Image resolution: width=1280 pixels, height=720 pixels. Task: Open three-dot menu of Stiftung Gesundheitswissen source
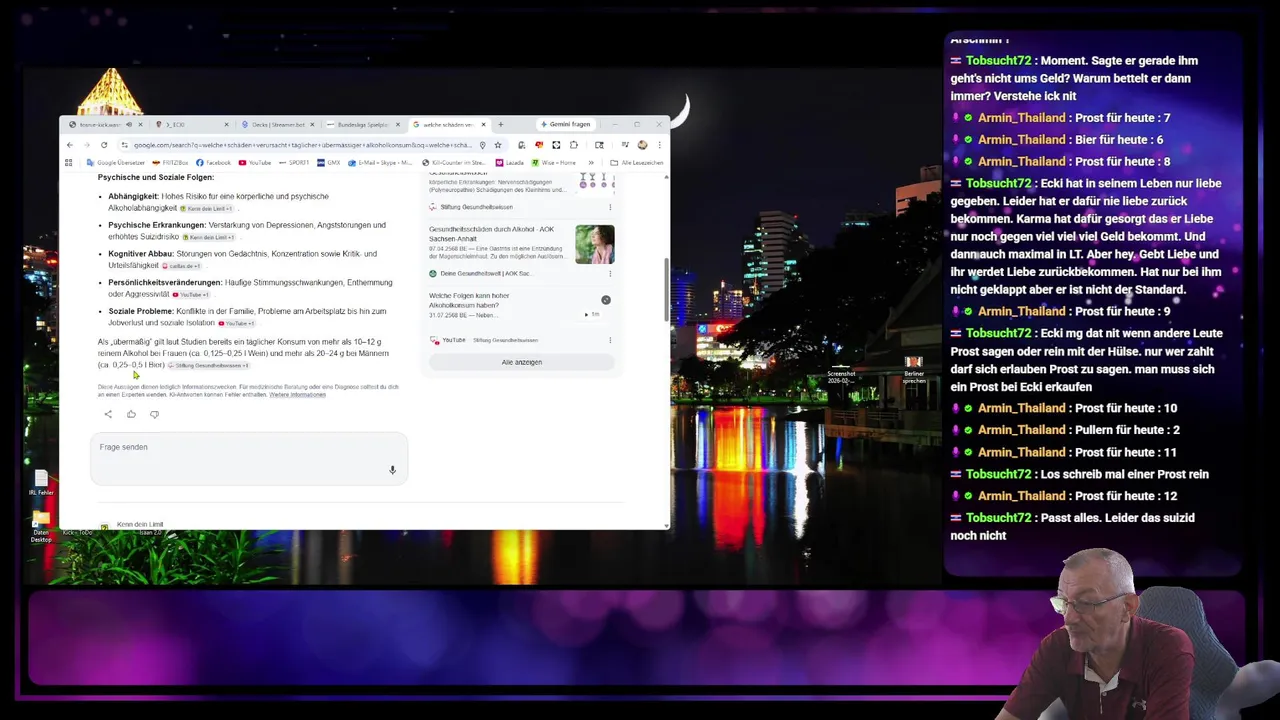tap(610, 207)
